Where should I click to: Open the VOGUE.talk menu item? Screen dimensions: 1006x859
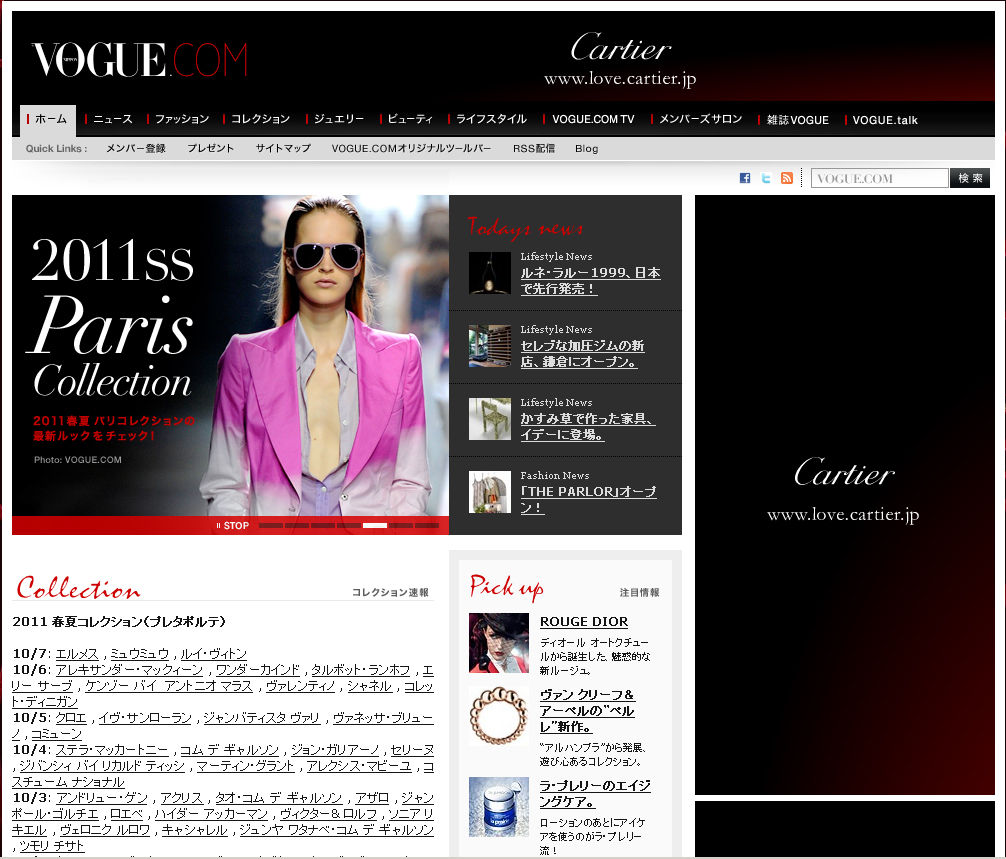(885, 120)
